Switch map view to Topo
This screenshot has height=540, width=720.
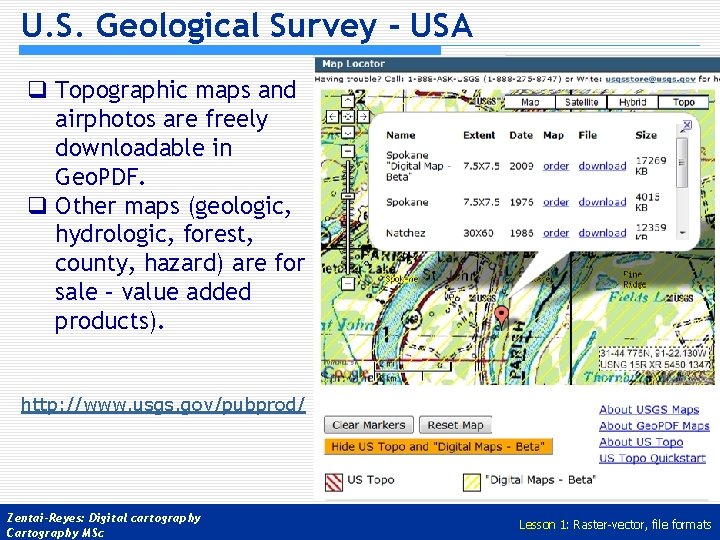(x=683, y=102)
